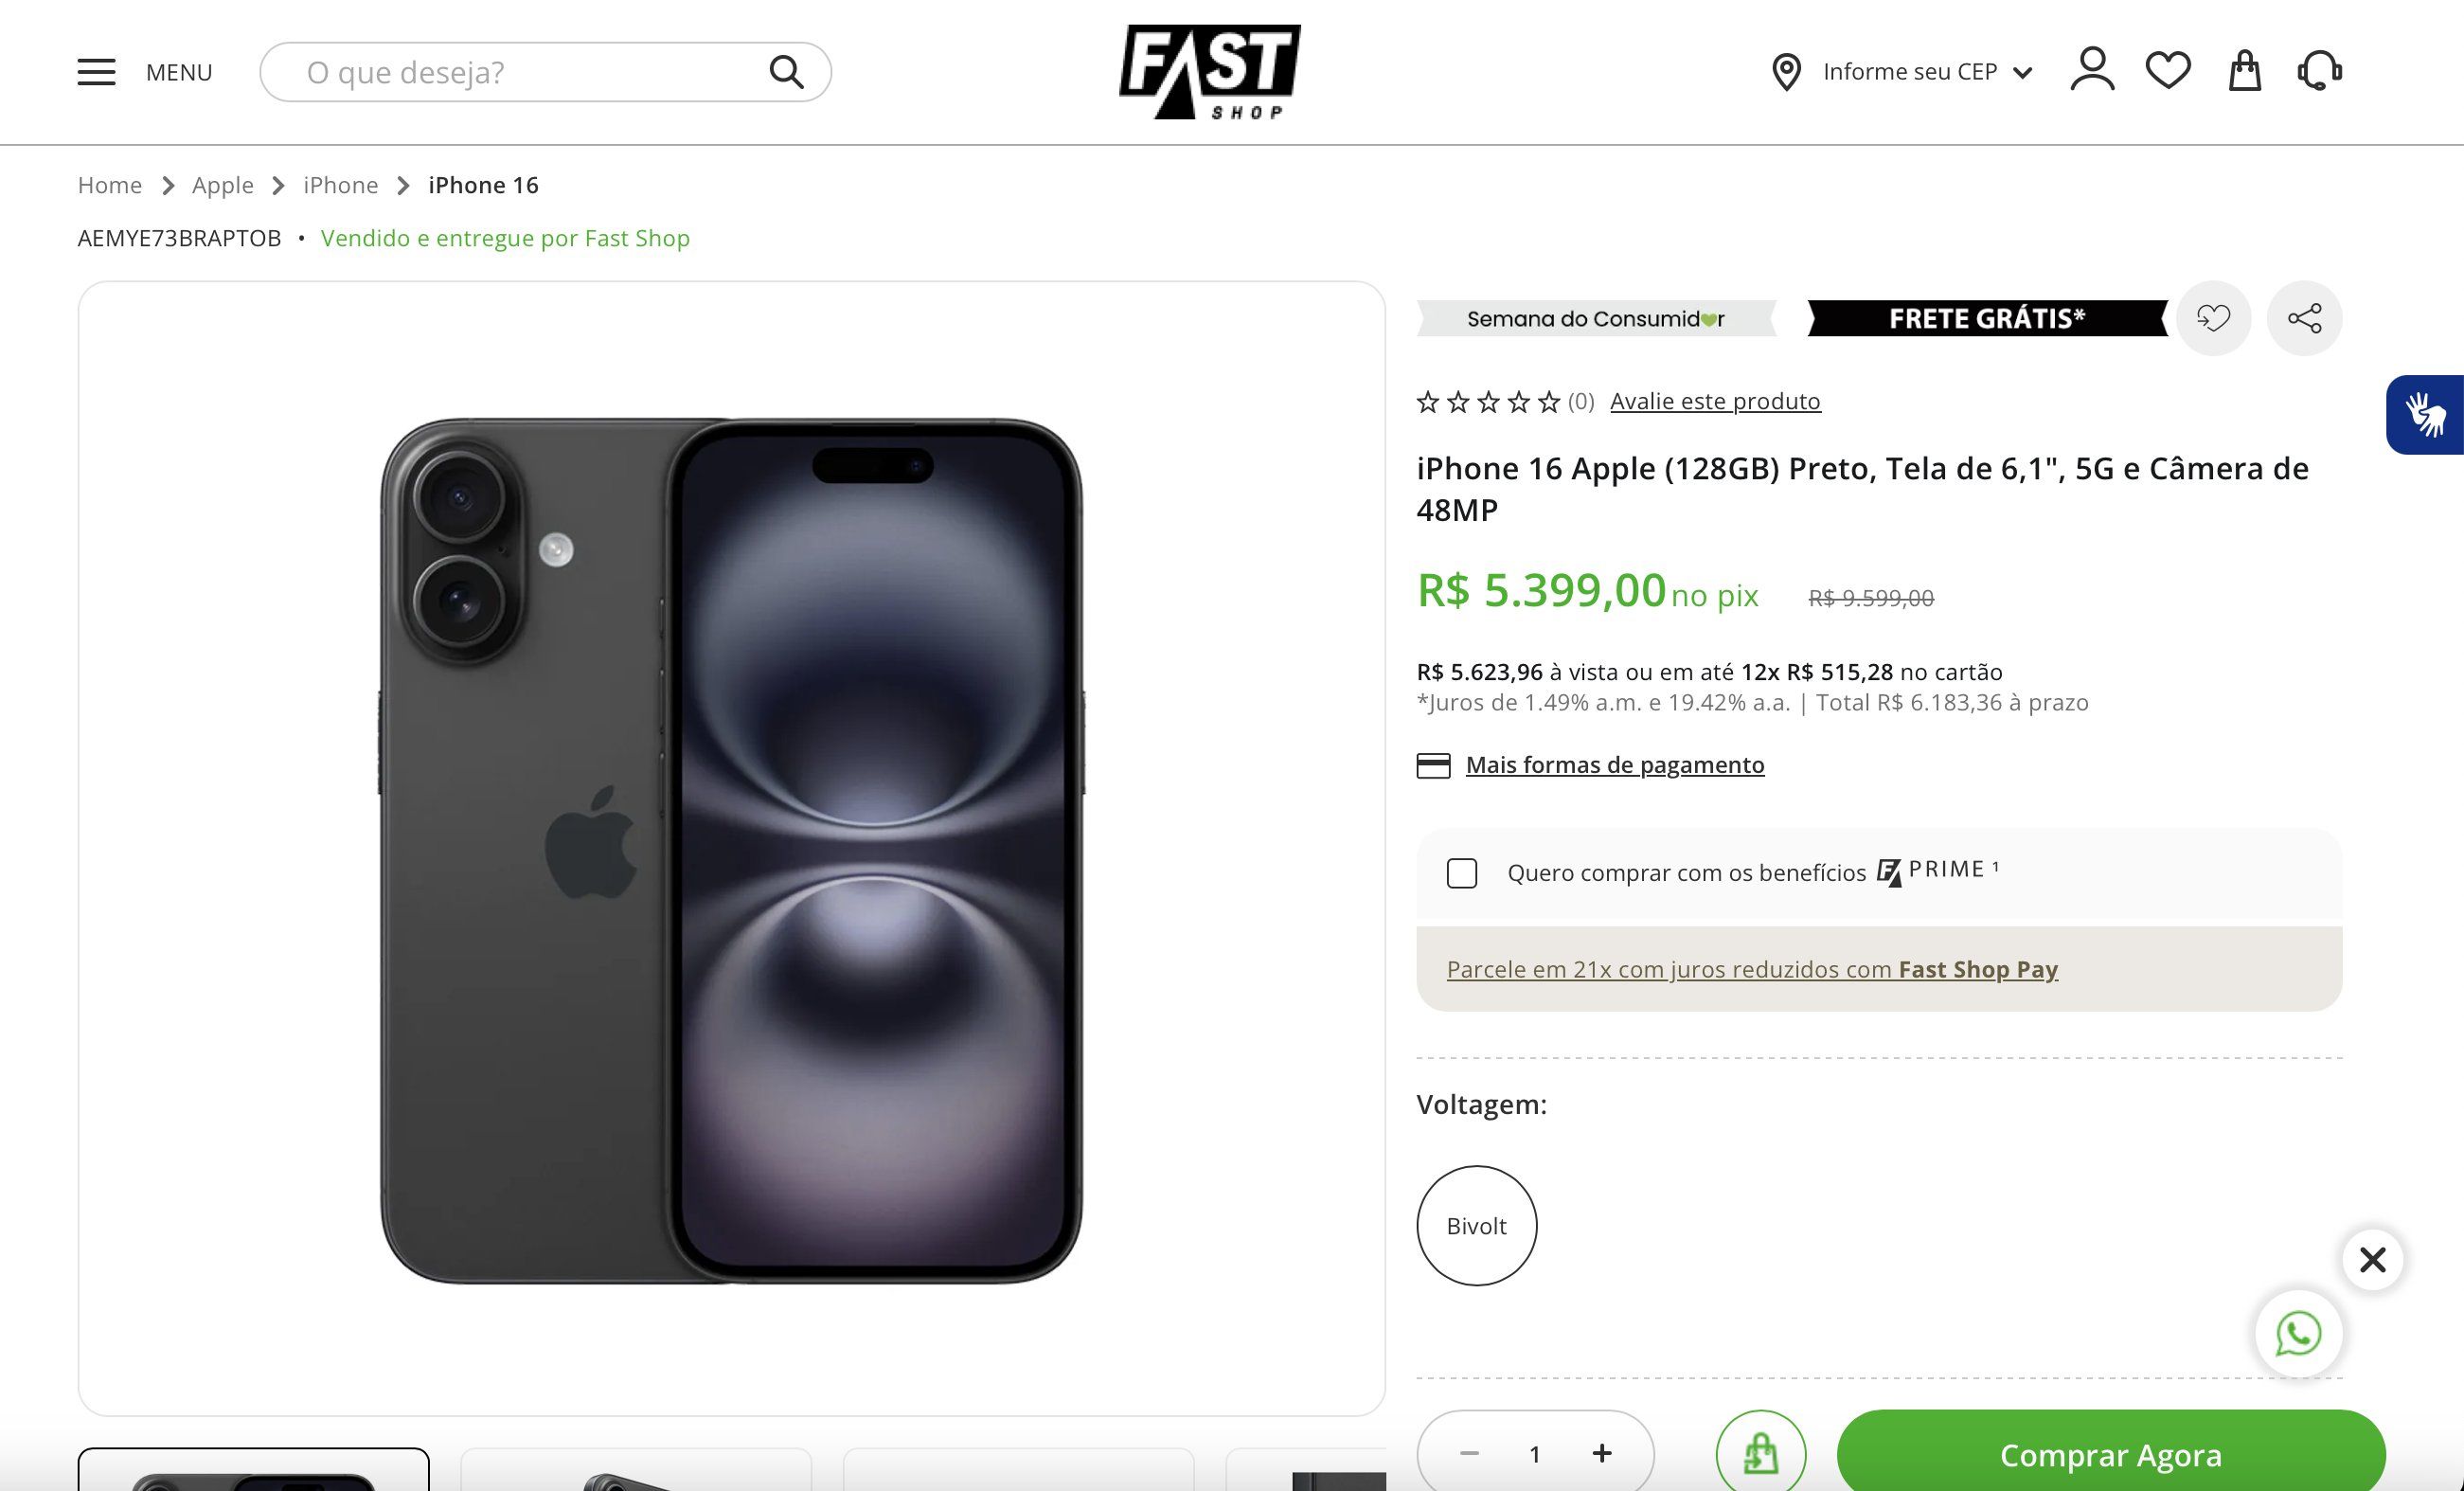Add product to cart with bag icon
Viewport: 2464px width, 1491px height.
[1760, 1453]
